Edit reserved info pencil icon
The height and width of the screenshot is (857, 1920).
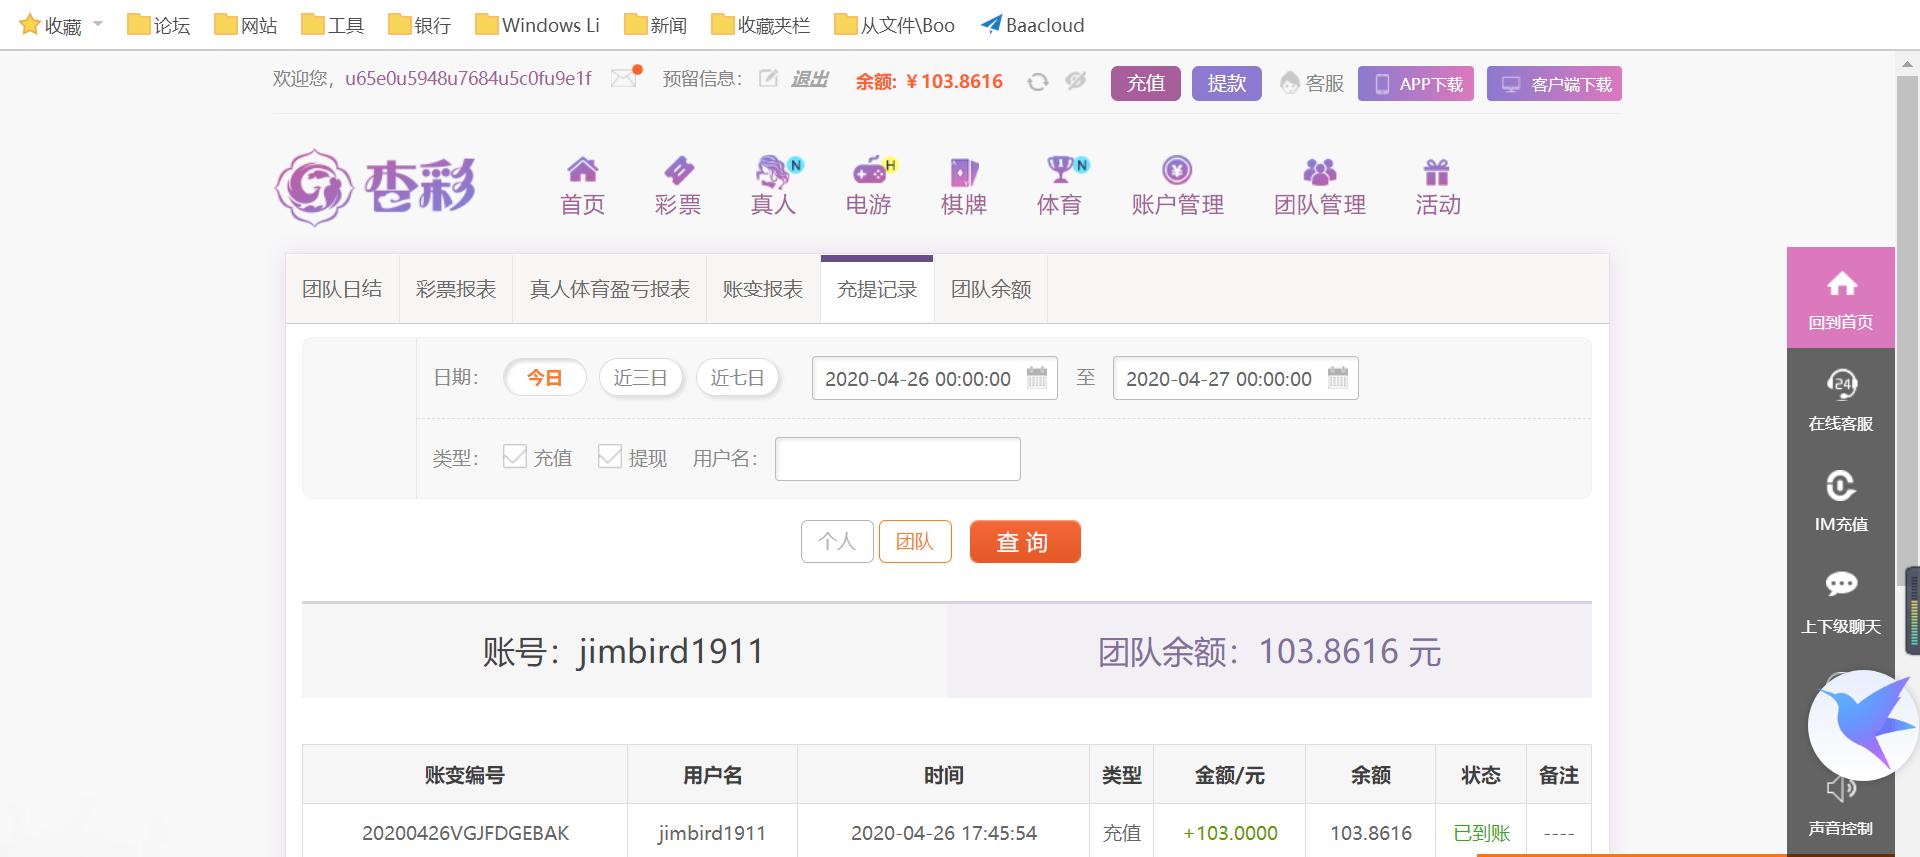tap(767, 78)
